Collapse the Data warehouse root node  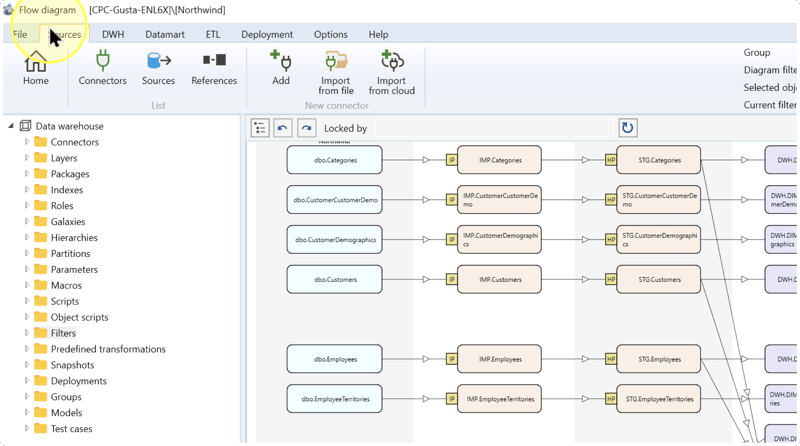pyautogui.click(x=11, y=126)
